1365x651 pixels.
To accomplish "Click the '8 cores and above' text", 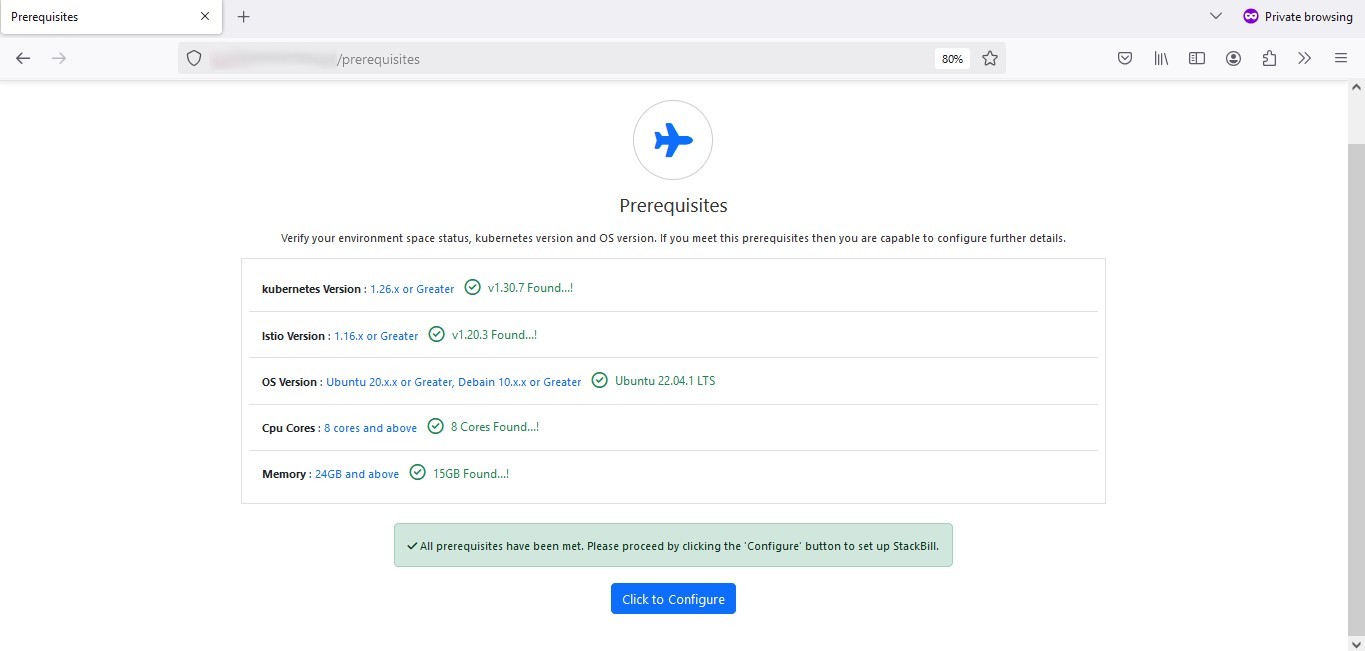I will point(370,428).
